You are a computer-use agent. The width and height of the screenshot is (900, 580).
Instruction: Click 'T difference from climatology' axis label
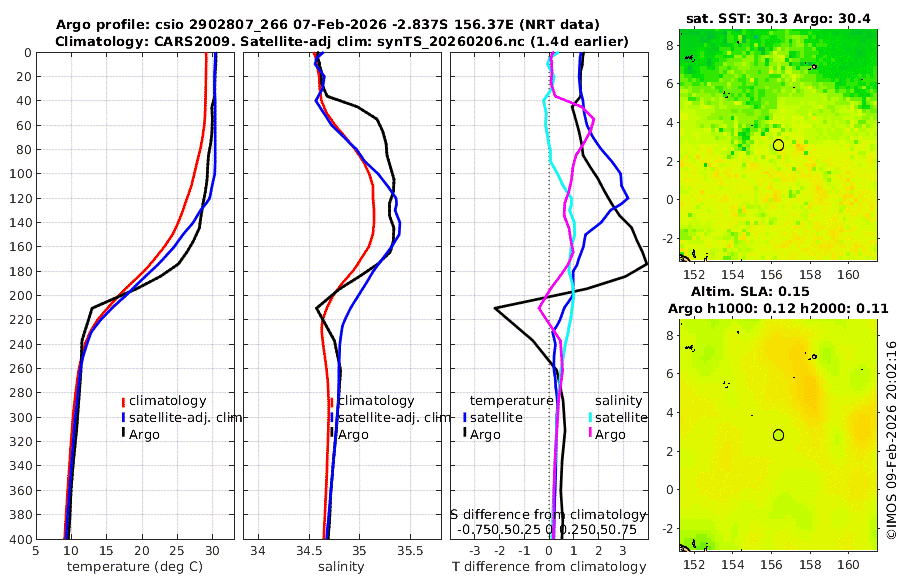point(549,567)
